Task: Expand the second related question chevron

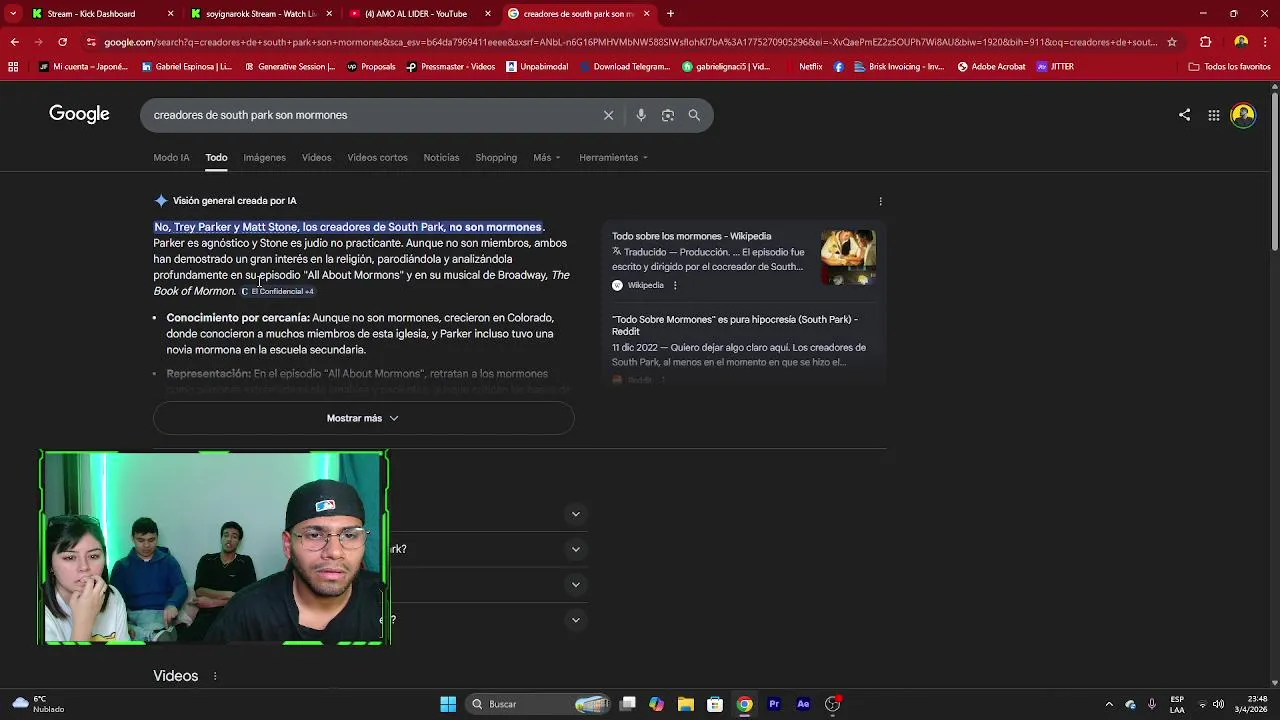Action: click(575, 549)
